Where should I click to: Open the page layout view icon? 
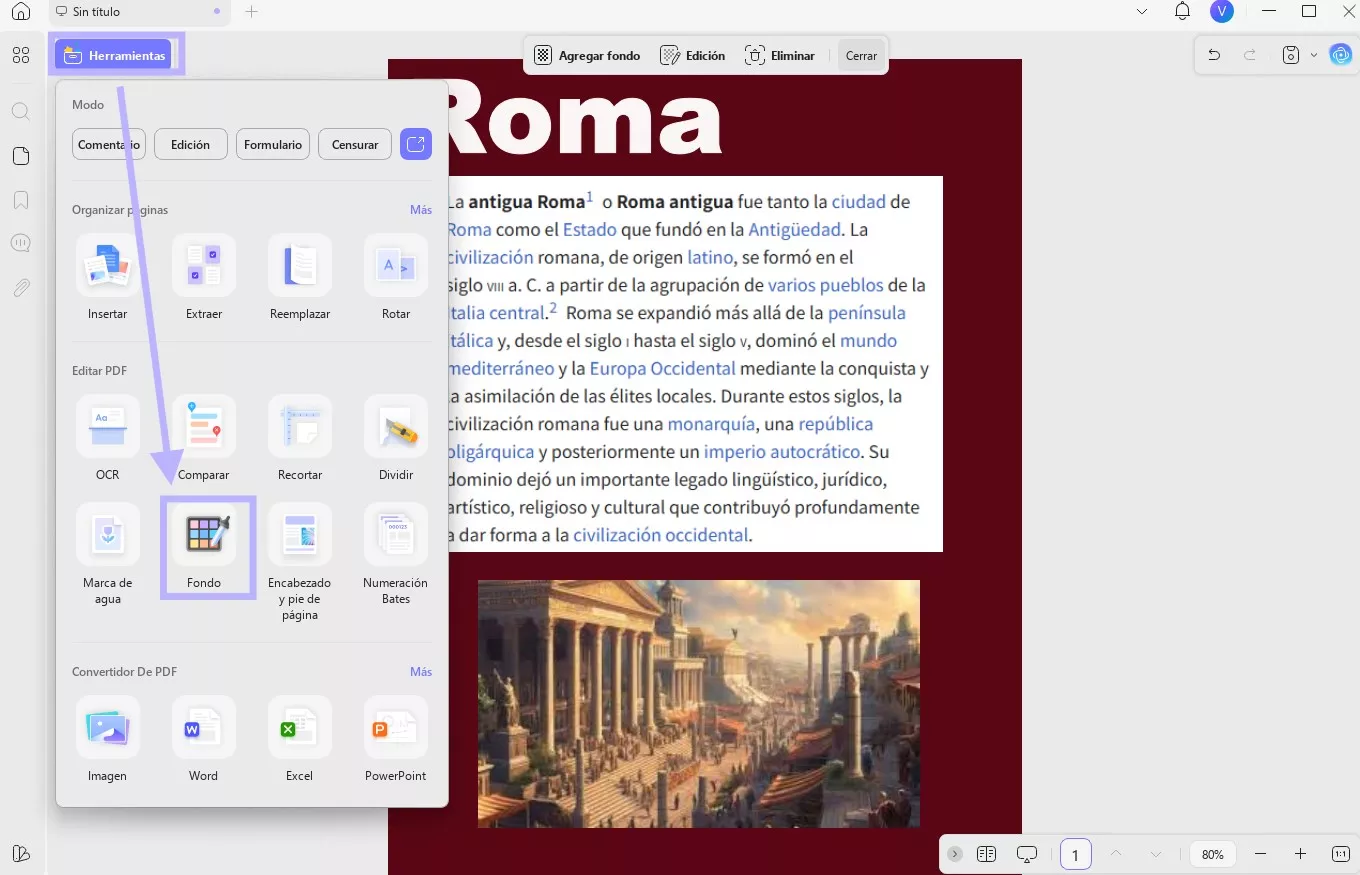click(987, 854)
